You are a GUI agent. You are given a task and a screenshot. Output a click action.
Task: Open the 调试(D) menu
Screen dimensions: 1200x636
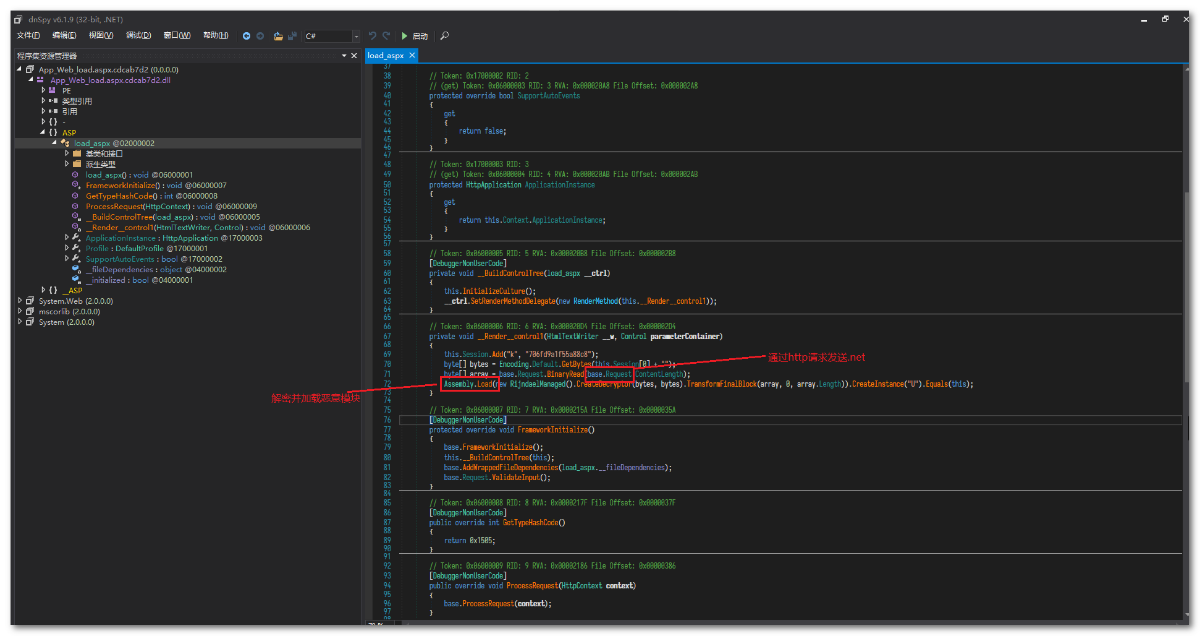(x=138, y=36)
